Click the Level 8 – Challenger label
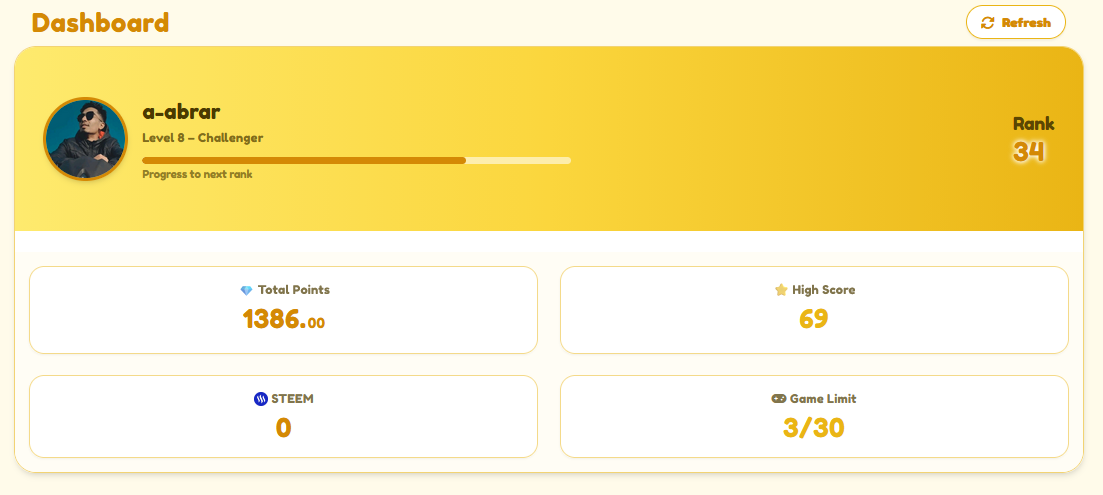The height and width of the screenshot is (495, 1103). [x=203, y=138]
